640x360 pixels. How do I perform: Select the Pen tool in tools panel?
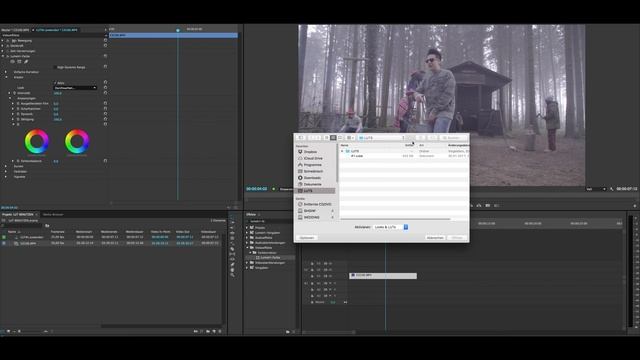[232, 264]
